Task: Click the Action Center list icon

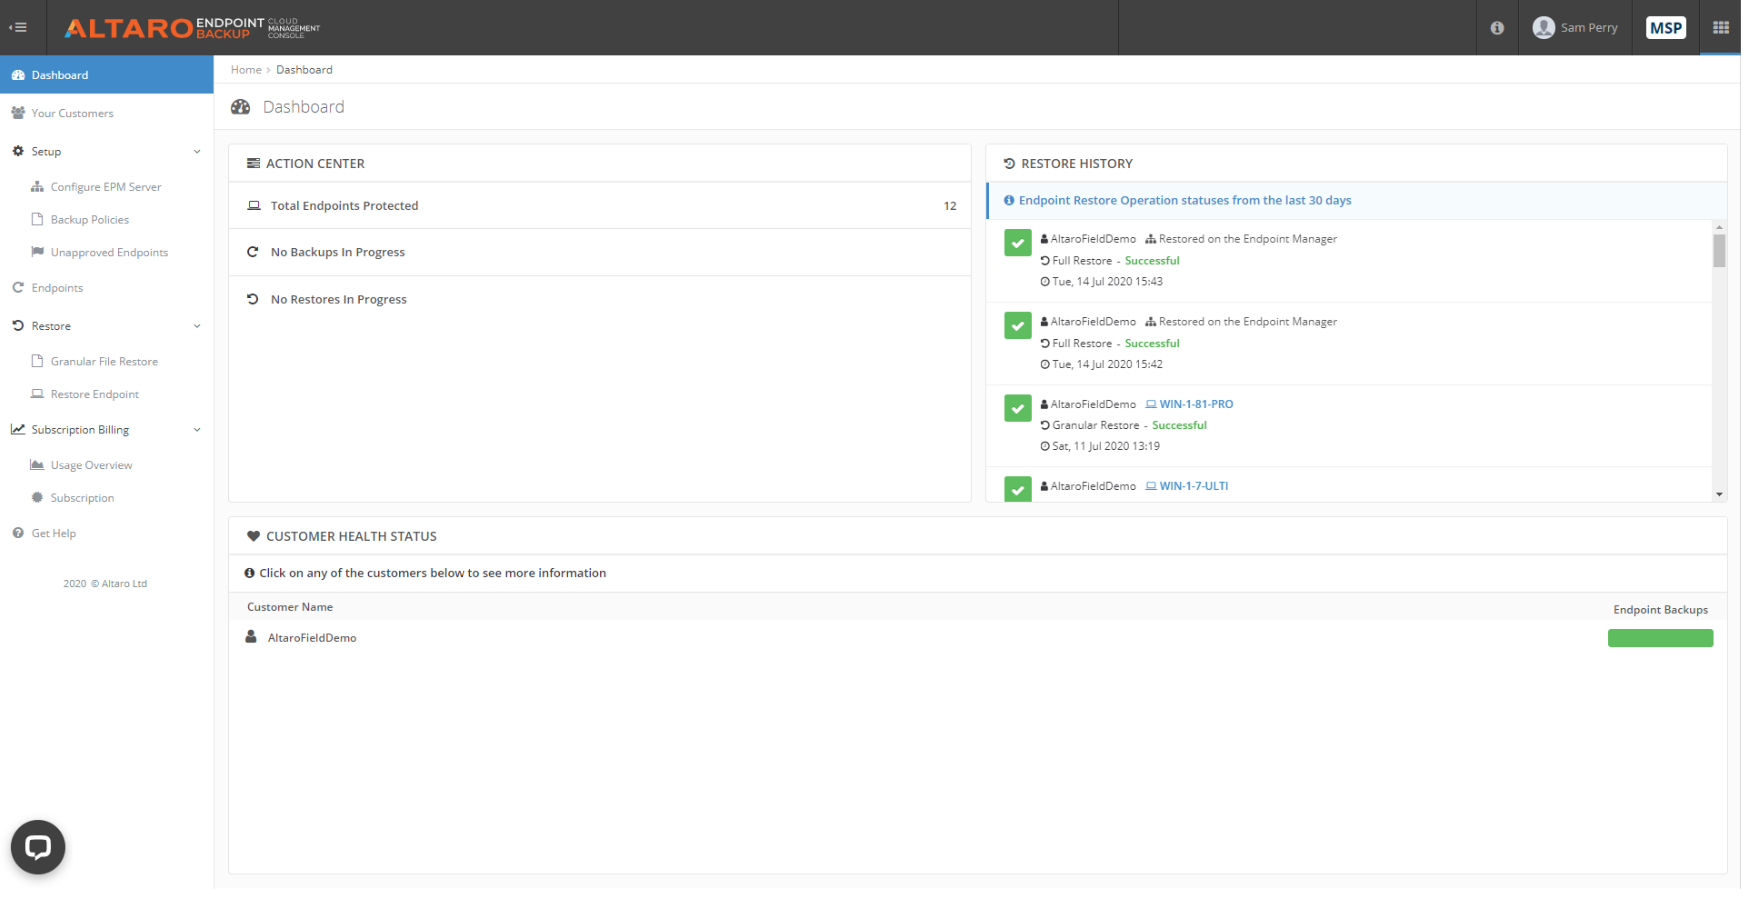Action: coord(253,163)
